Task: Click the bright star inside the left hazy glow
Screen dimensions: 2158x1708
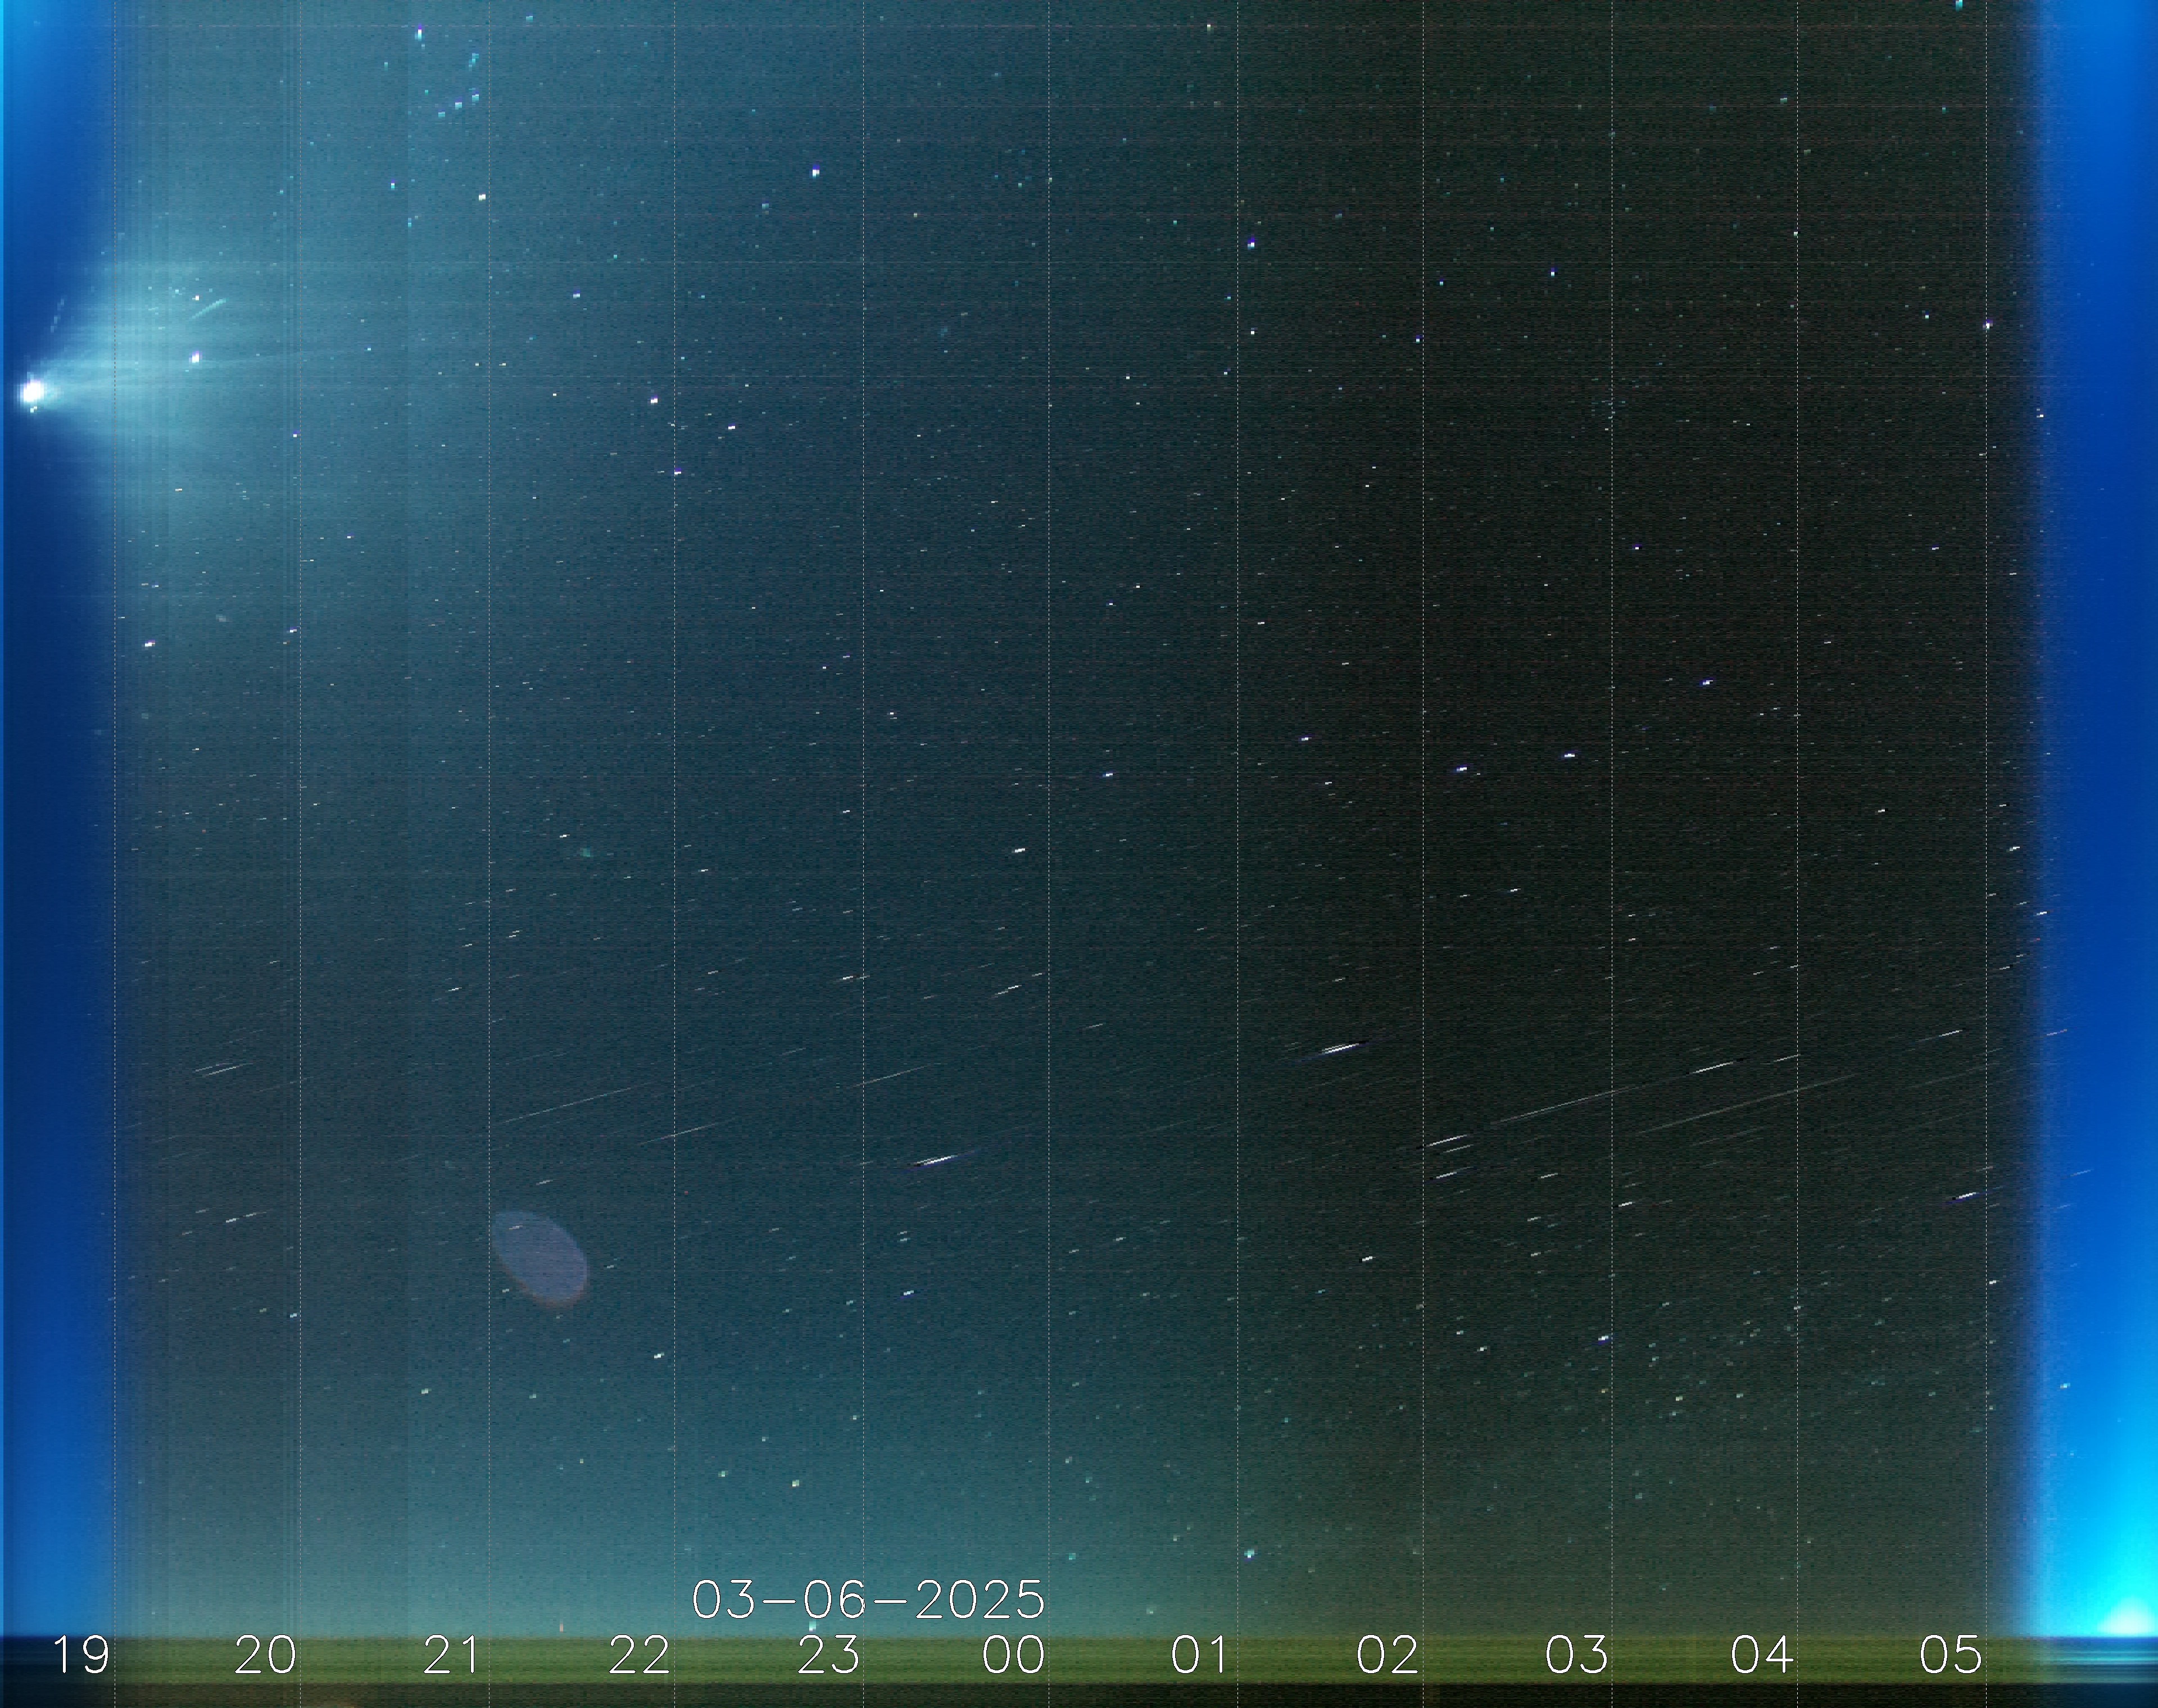Action: (x=195, y=357)
